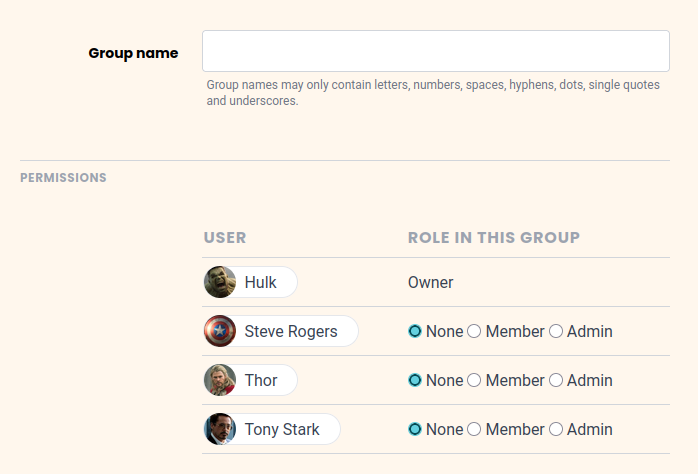Image resolution: width=698 pixels, height=474 pixels.
Task: Click the Group name text field
Action: coord(435,51)
